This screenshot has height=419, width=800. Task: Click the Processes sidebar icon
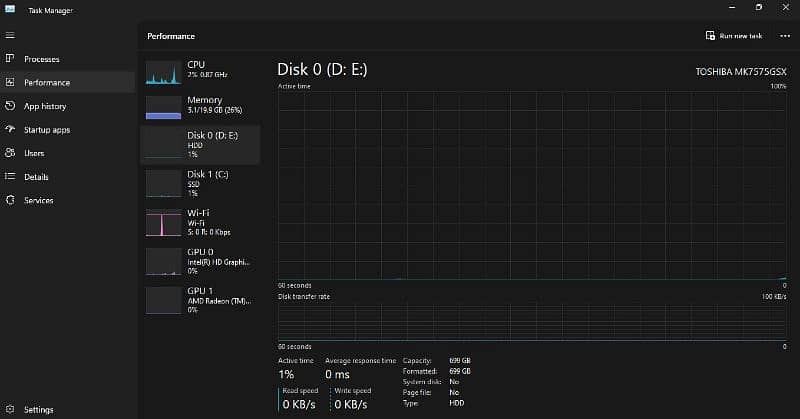point(10,59)
